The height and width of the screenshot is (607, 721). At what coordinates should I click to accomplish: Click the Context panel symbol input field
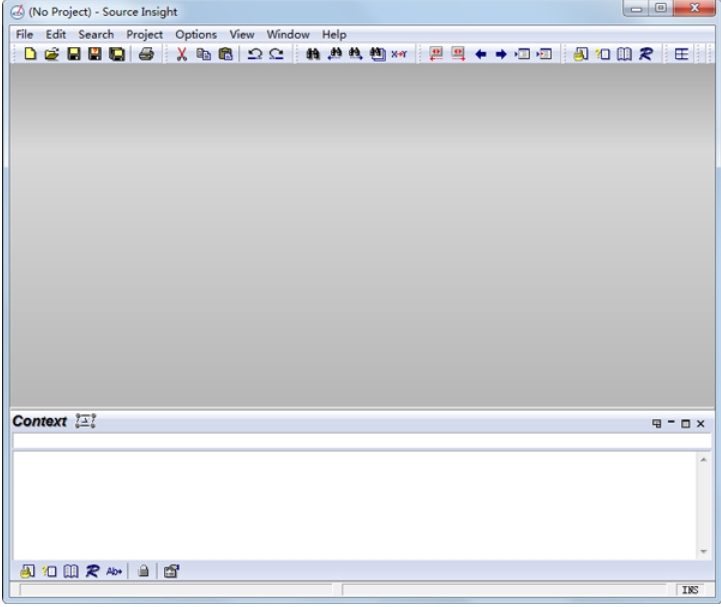click(x=362, y=441)
